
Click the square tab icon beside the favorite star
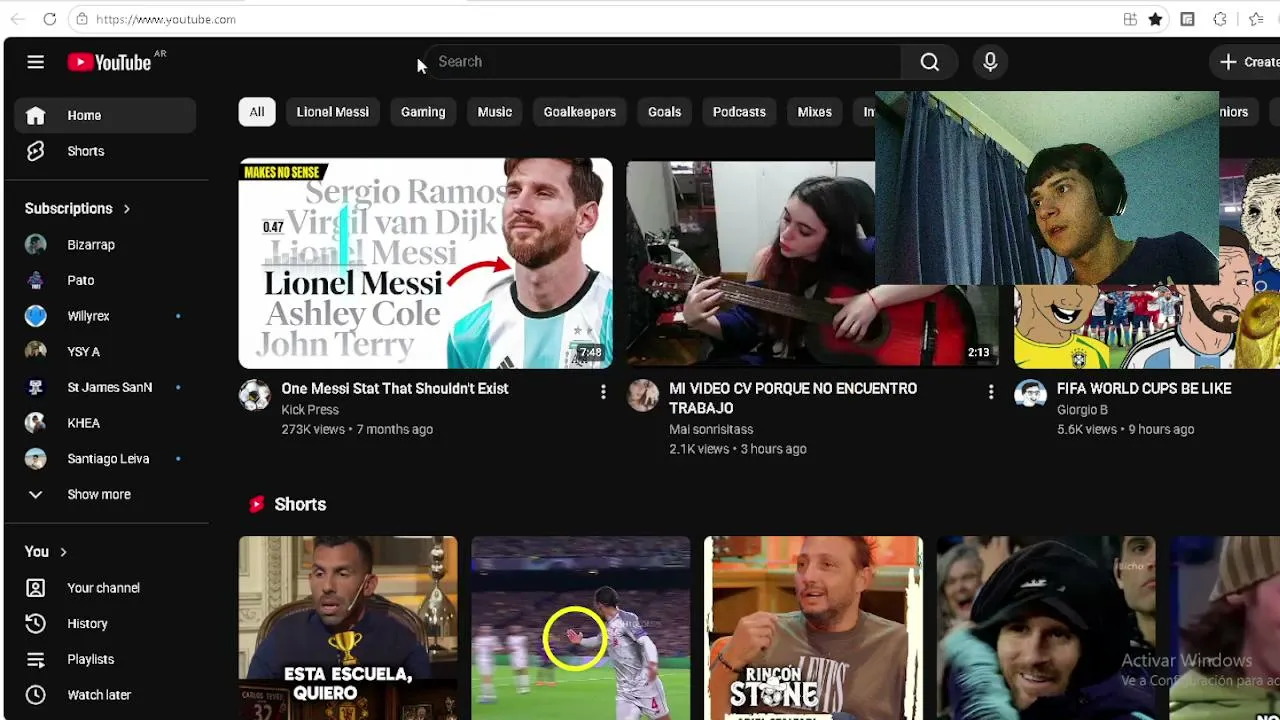coord(1187,19)
